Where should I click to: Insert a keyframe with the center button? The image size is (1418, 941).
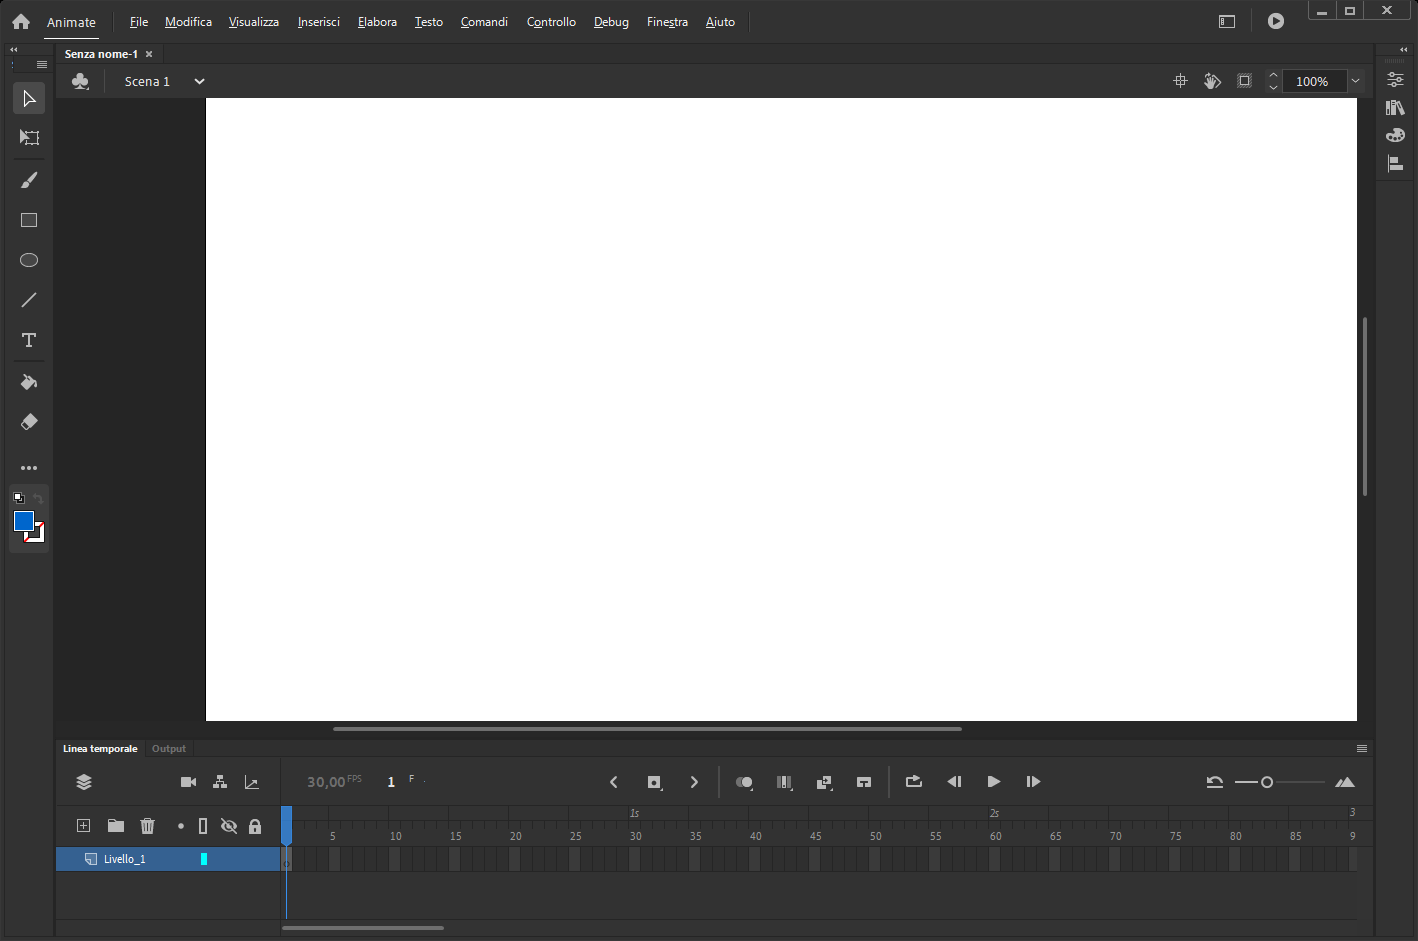pyautogui.click(x=654, y=782)
